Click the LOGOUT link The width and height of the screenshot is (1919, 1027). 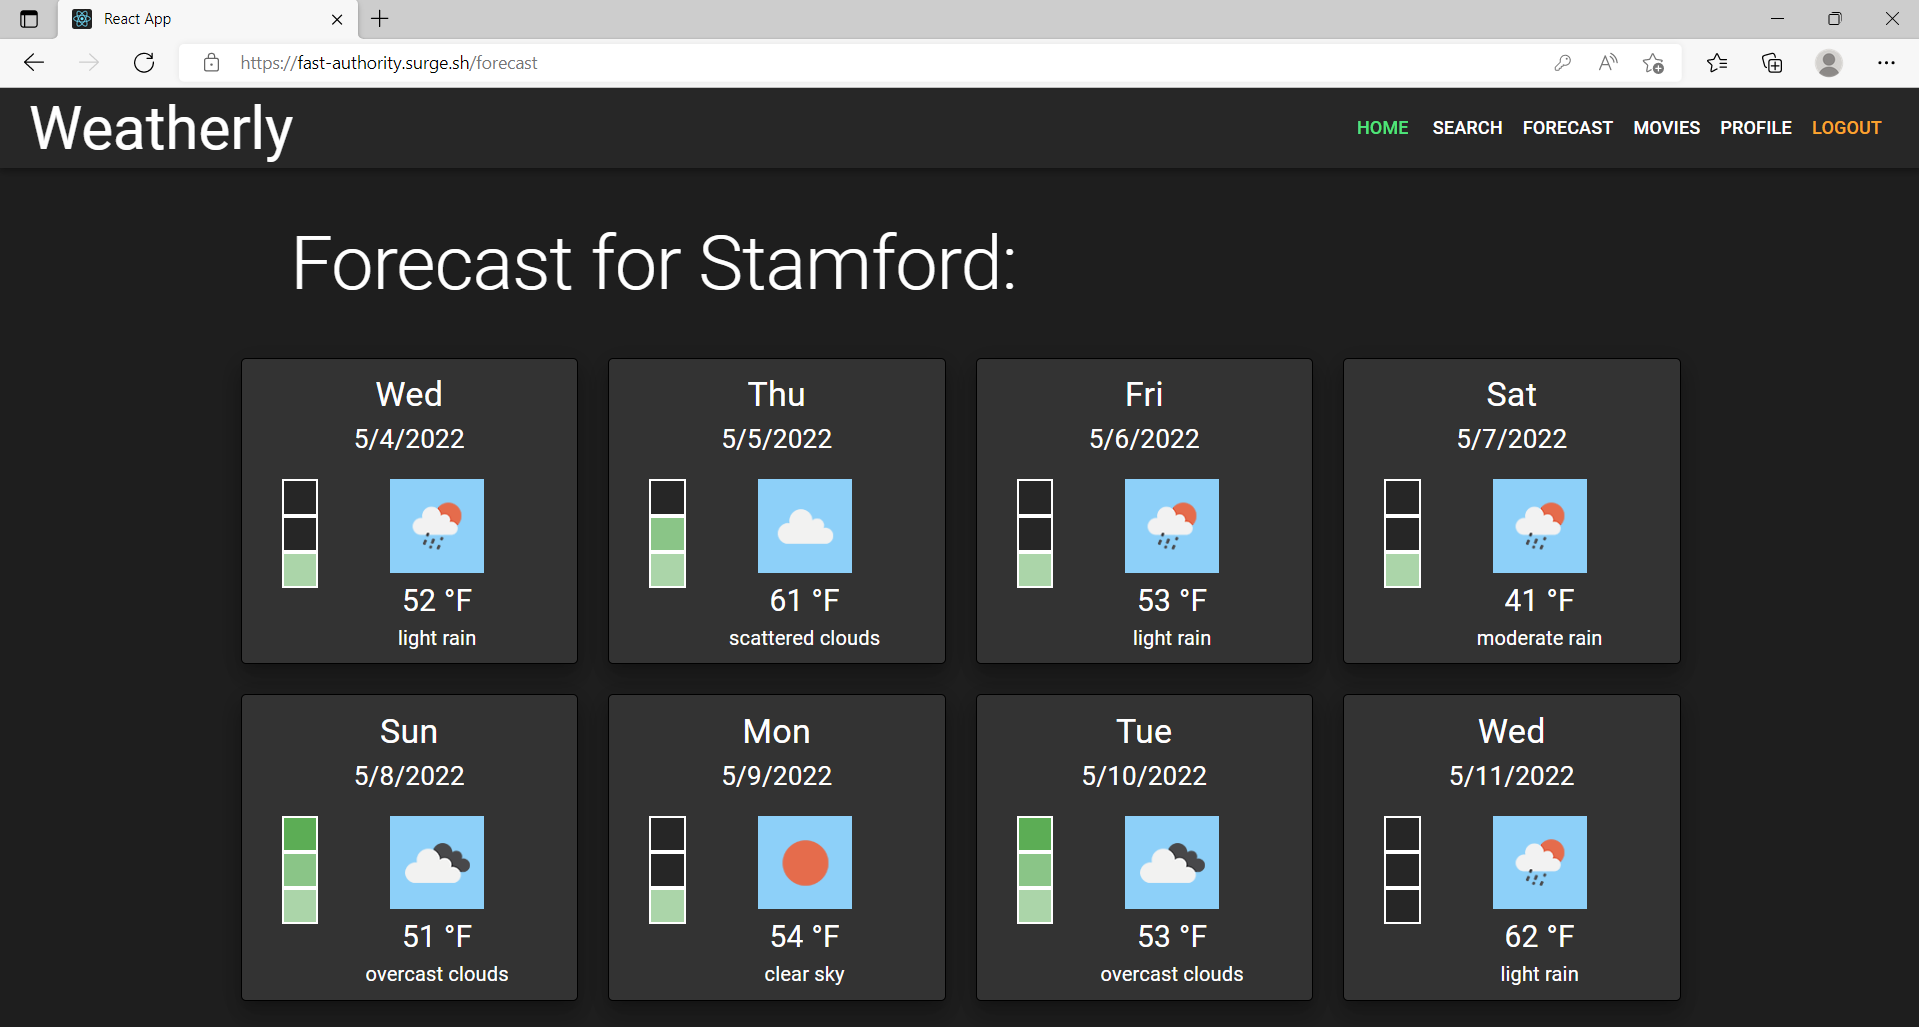1846,128
